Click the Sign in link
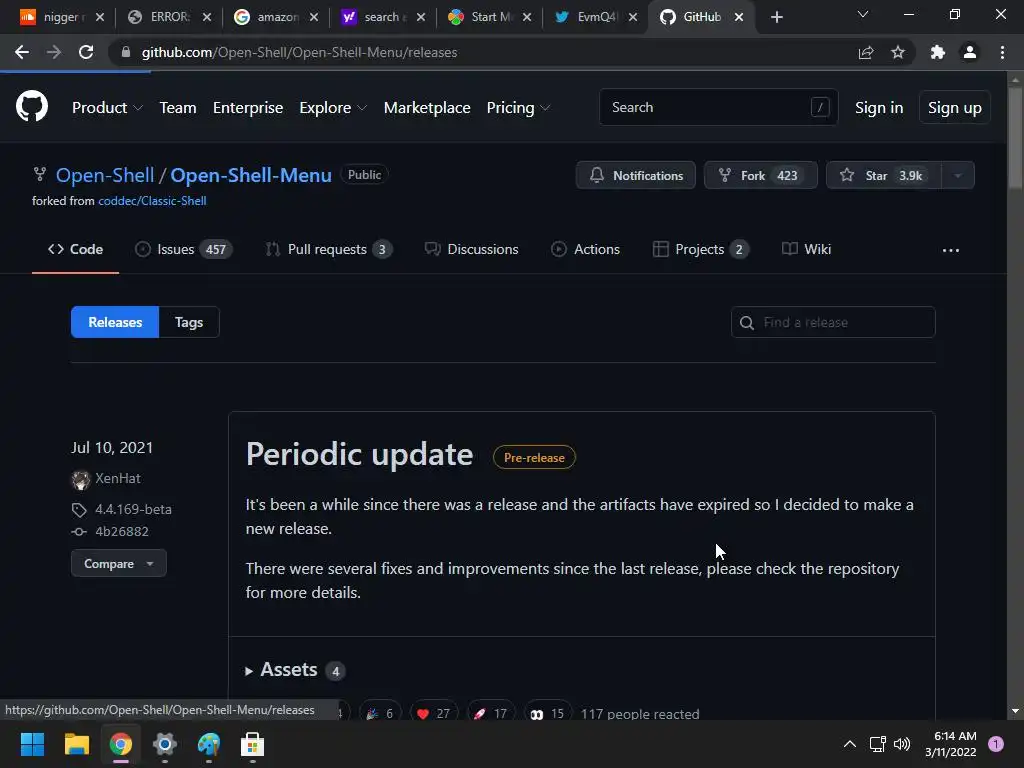The width and height of the screenshot is (1024, 768). [879, 107]
